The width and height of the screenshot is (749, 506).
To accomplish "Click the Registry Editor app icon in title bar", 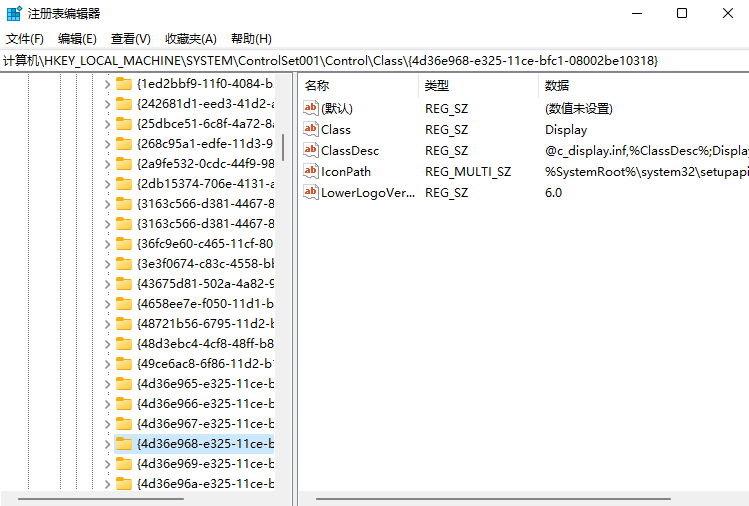I will pos(14,13).
